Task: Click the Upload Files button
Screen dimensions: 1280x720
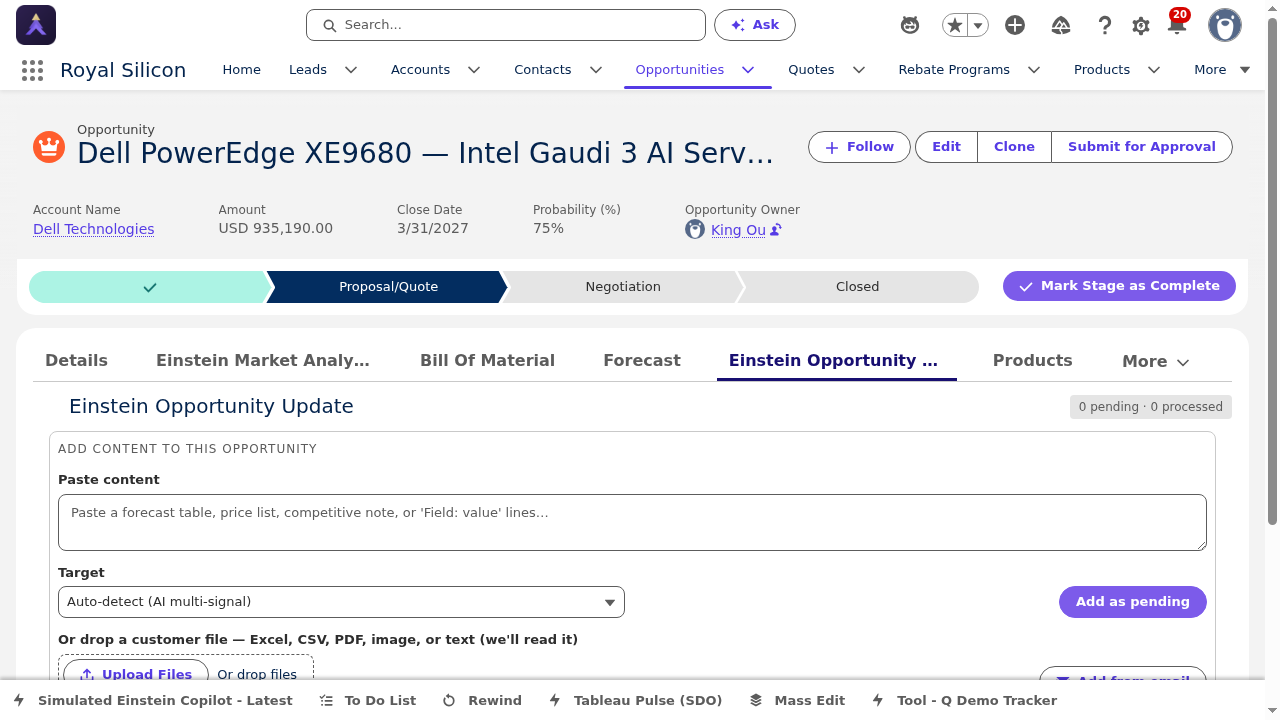Action: 136,674
